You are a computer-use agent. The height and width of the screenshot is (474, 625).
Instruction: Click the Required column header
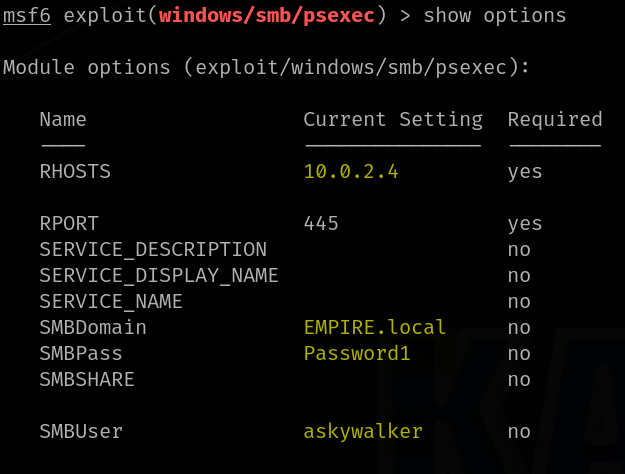tap(555, 120)
